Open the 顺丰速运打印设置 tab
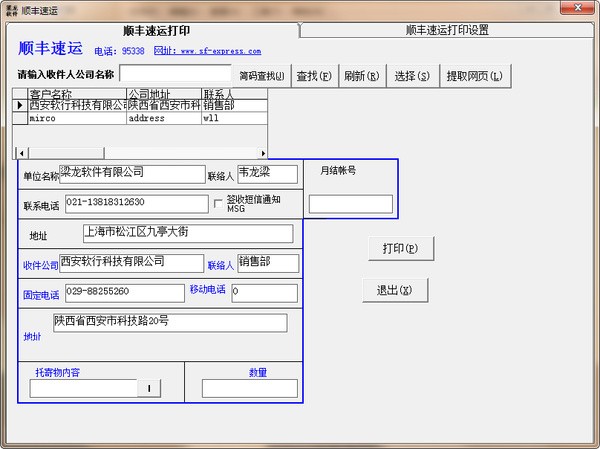The height and width of the screenshot is (449, 600). point(447,30)
